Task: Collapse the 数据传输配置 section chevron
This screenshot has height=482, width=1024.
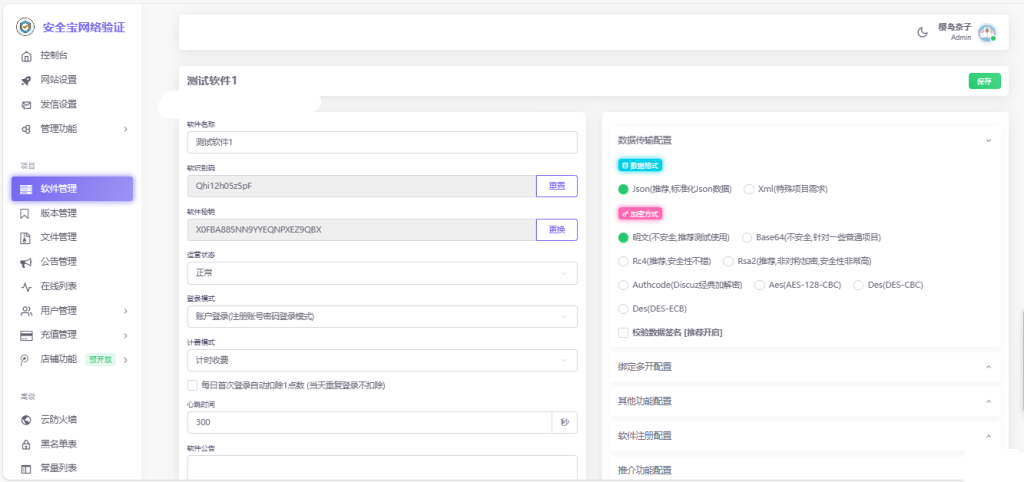Action: point(988,140)
